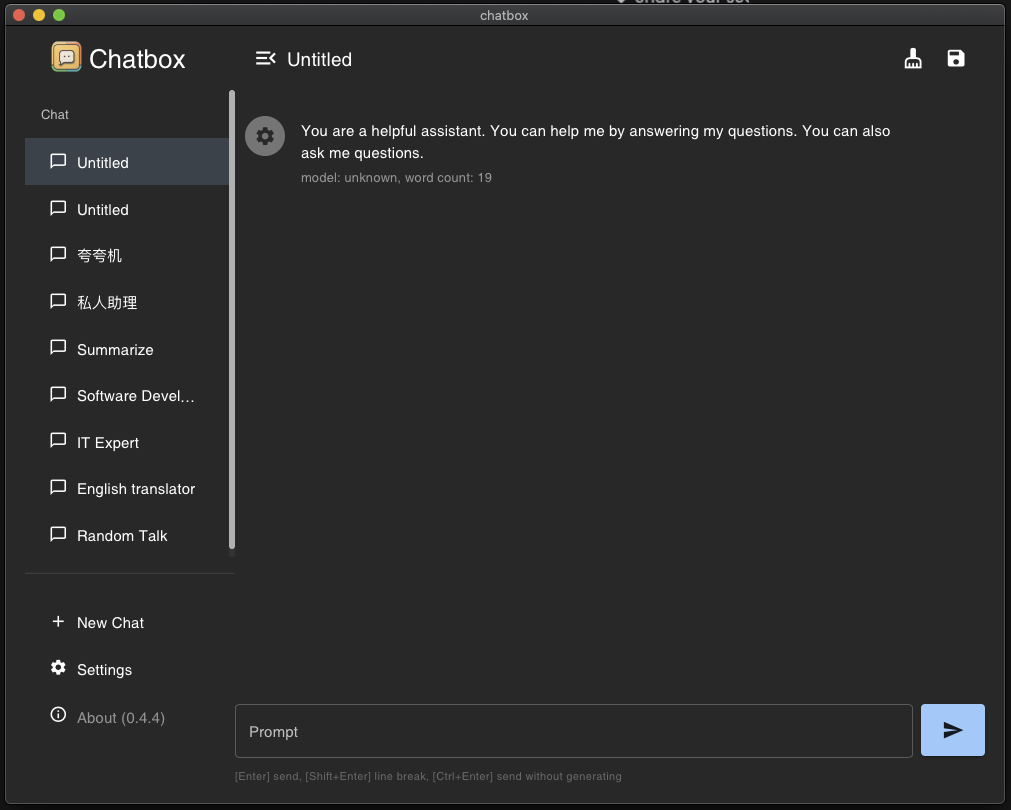Viewport: 1011px width, 810px height.
Task: Click the Untitled conversation title in header
Action: point(319,59)
